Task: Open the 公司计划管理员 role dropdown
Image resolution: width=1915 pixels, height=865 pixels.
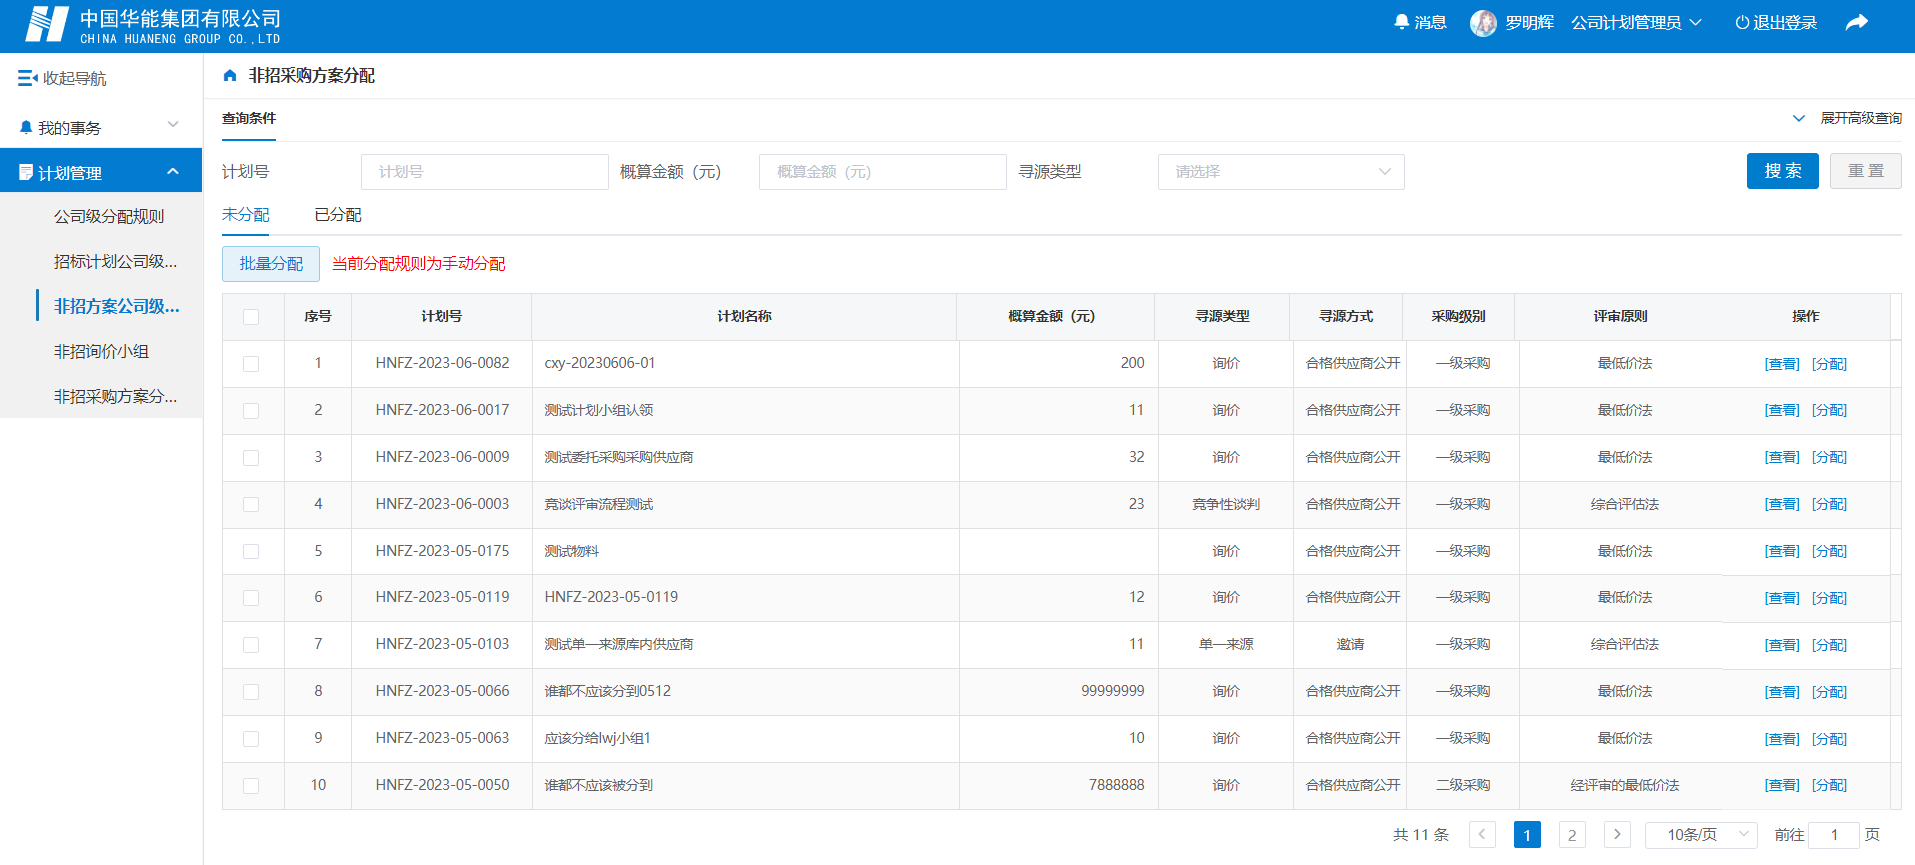Action: coord(1636,22)
